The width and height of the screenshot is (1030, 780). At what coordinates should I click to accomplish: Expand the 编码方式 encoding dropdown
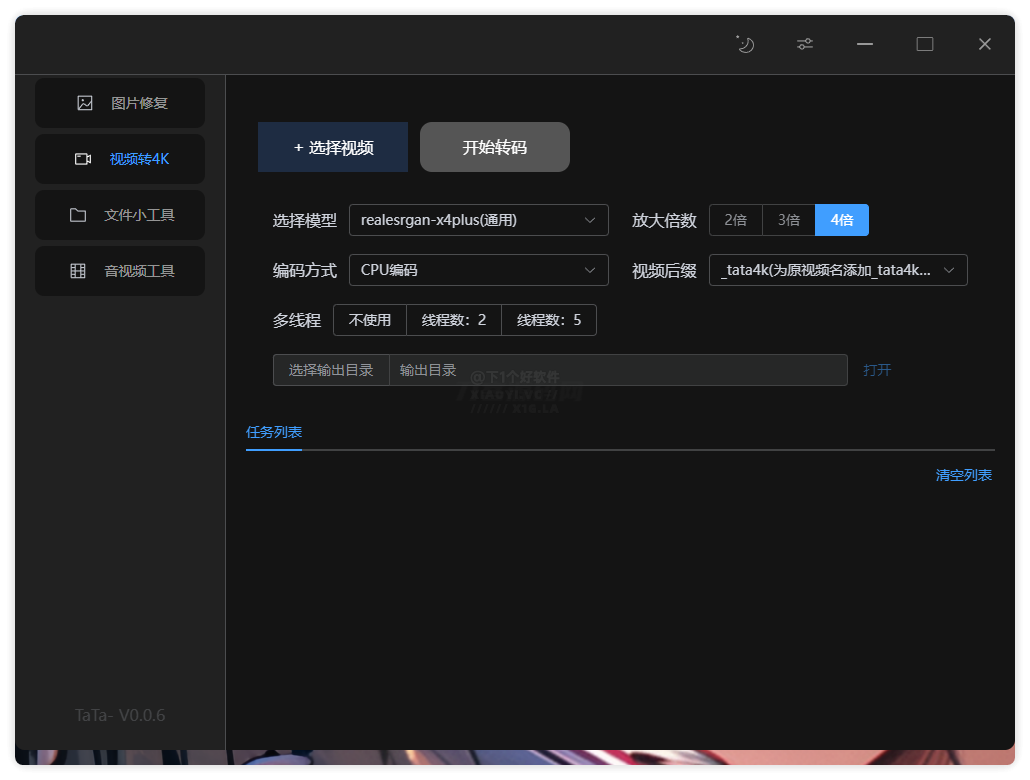478,270
